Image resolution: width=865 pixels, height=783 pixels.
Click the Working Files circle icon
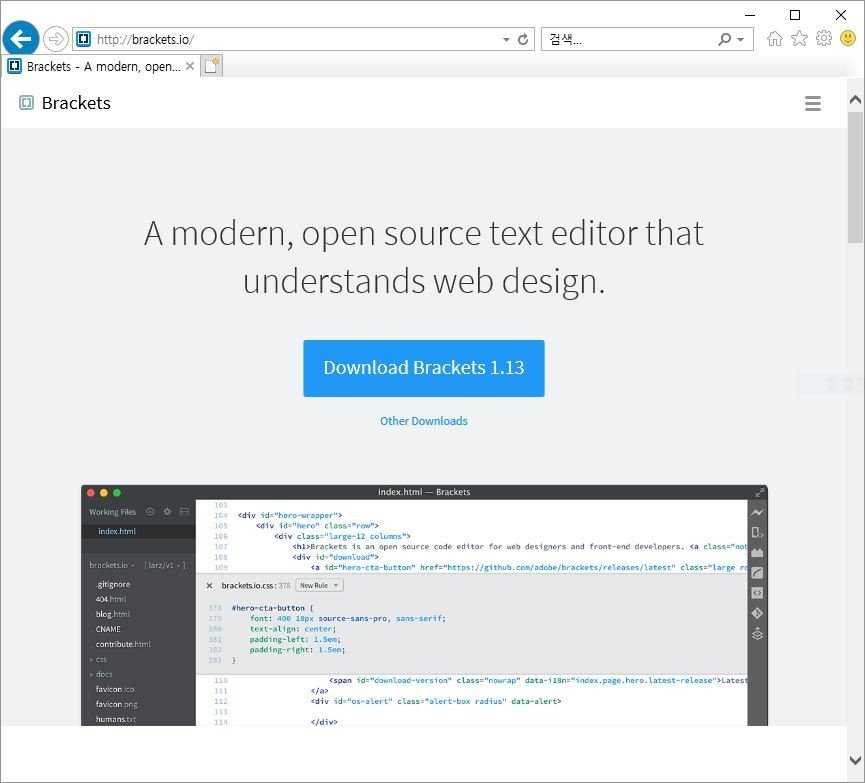(x=149, y=512)
